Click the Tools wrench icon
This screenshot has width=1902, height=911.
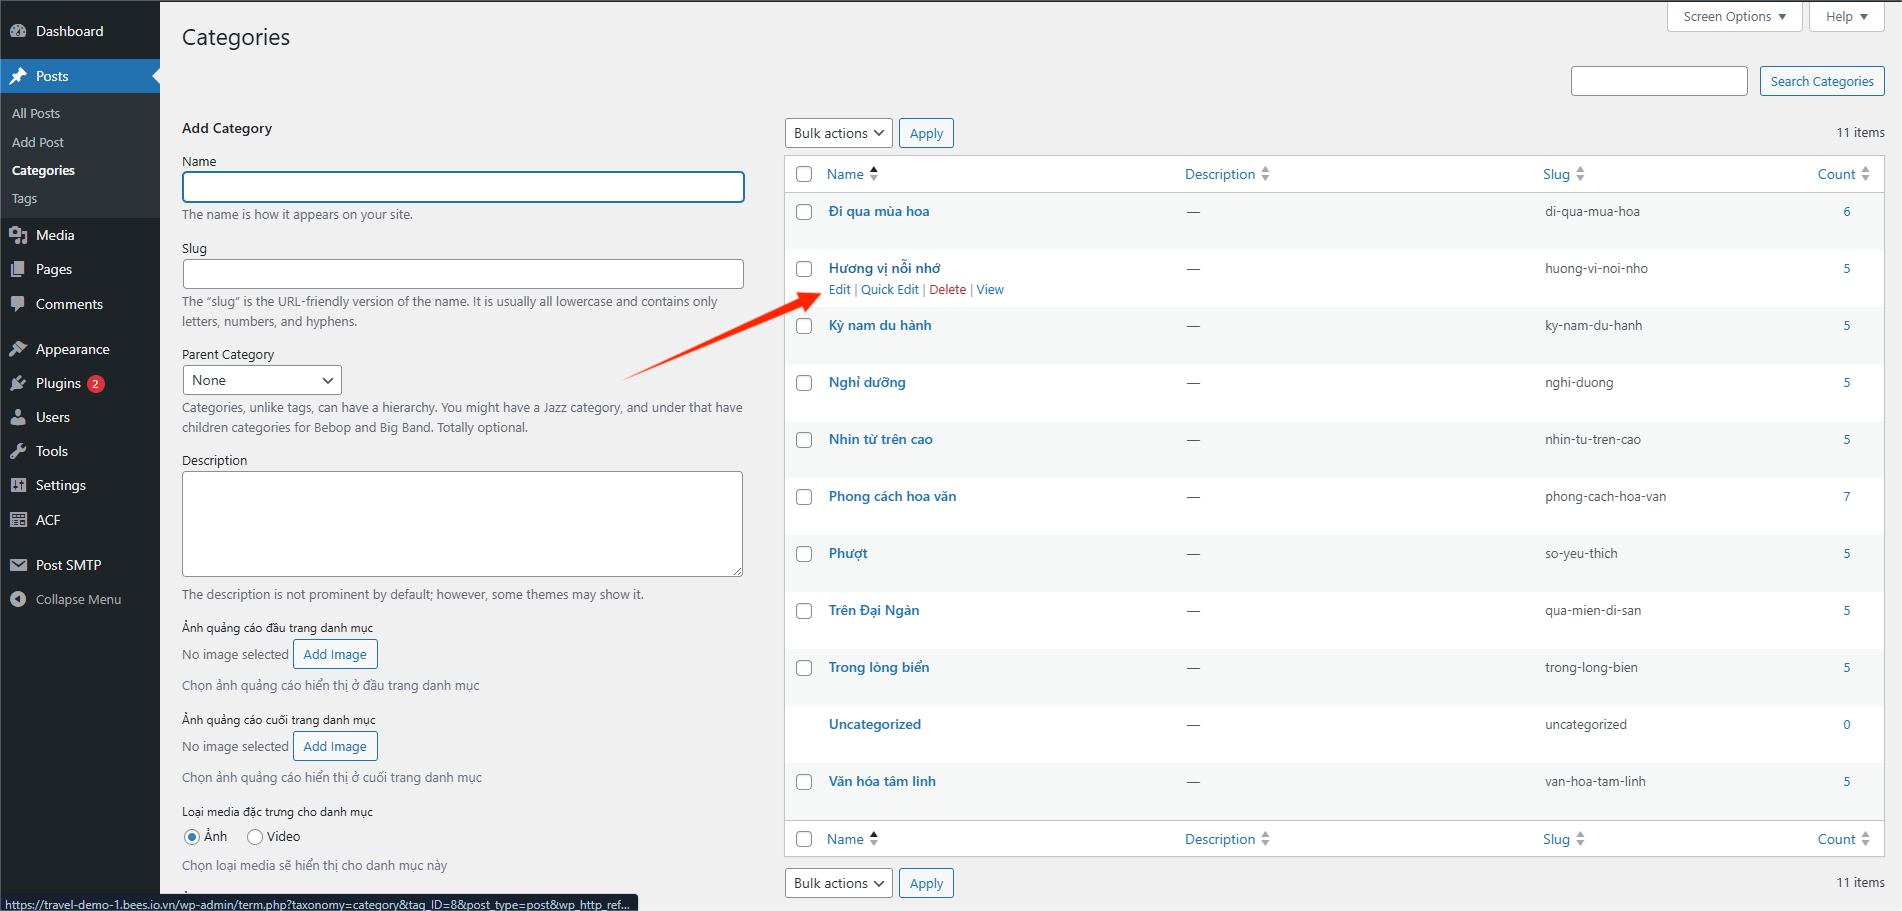coord(18,451)
